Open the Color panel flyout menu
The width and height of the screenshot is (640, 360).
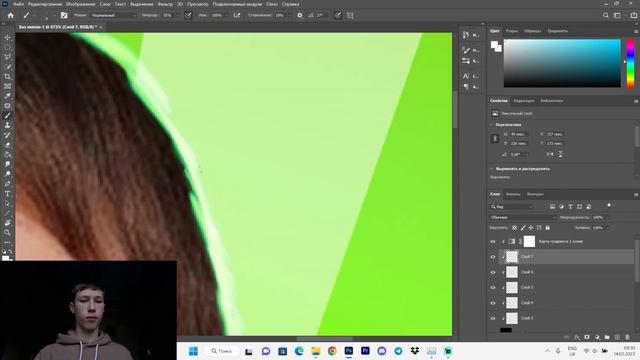point(636,31)
